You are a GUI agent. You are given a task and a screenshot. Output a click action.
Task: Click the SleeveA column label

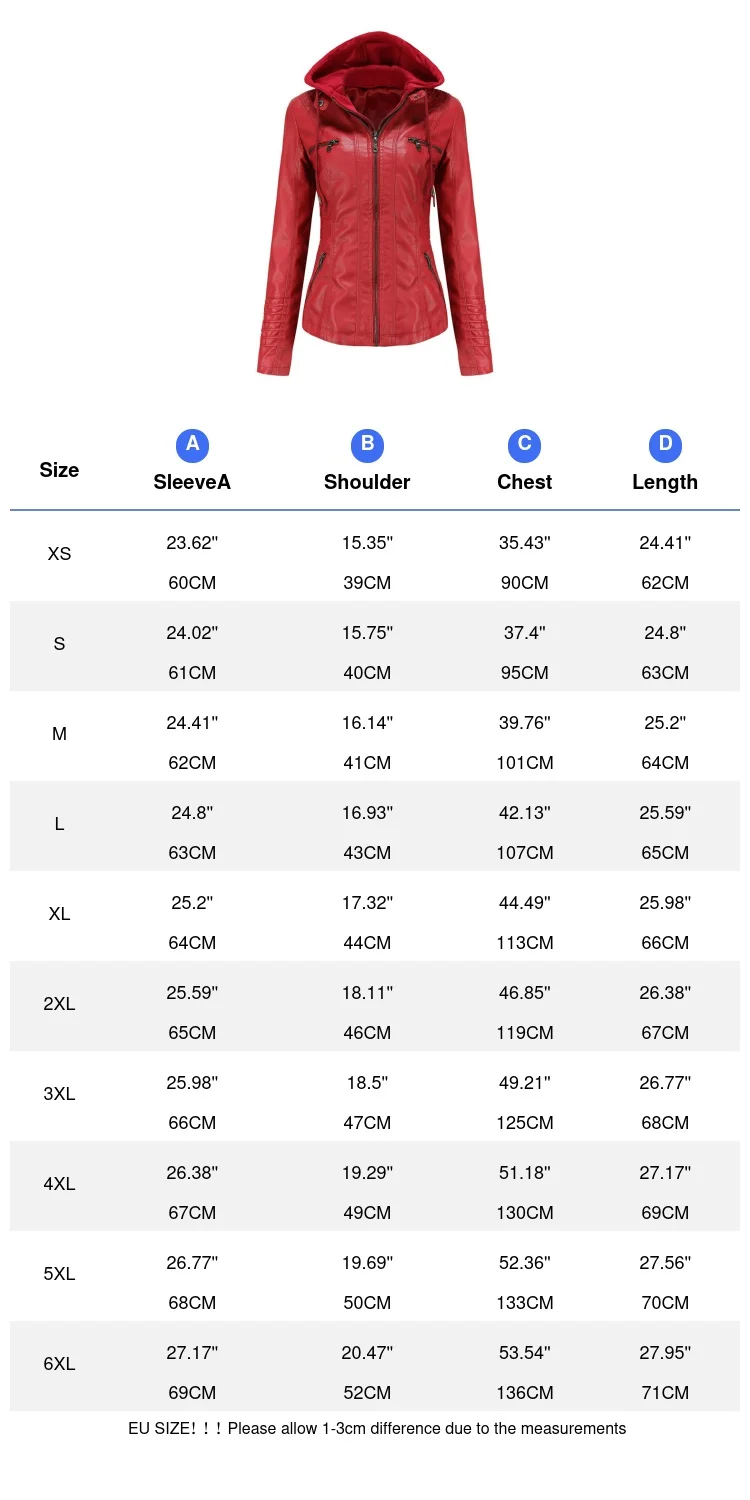point(192,482)
